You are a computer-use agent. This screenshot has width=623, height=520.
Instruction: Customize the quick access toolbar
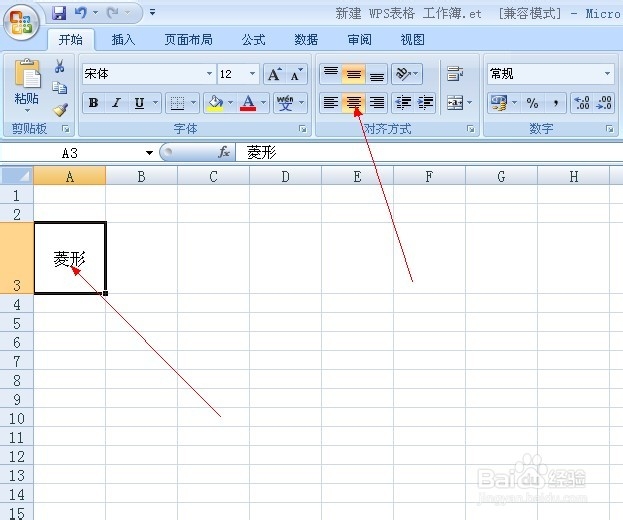pos(152,12)
